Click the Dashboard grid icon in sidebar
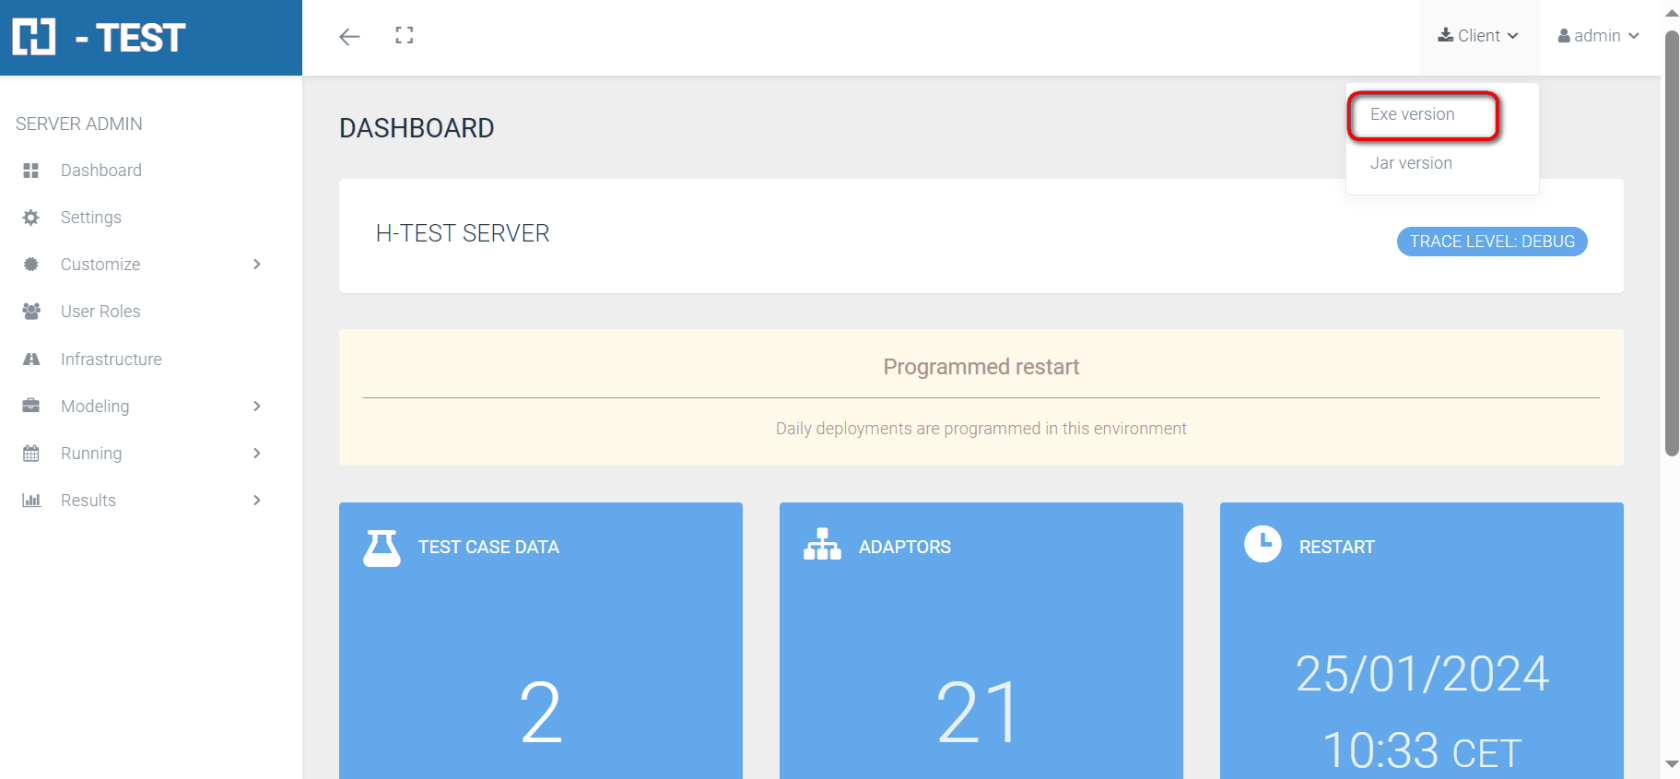1680x779 pixels. 31,171
